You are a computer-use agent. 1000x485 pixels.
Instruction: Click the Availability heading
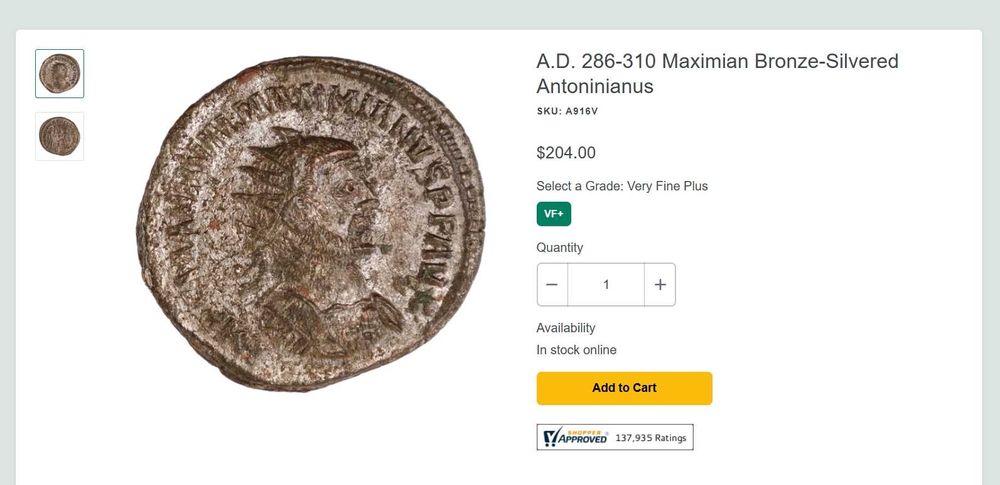click(566, 328)
